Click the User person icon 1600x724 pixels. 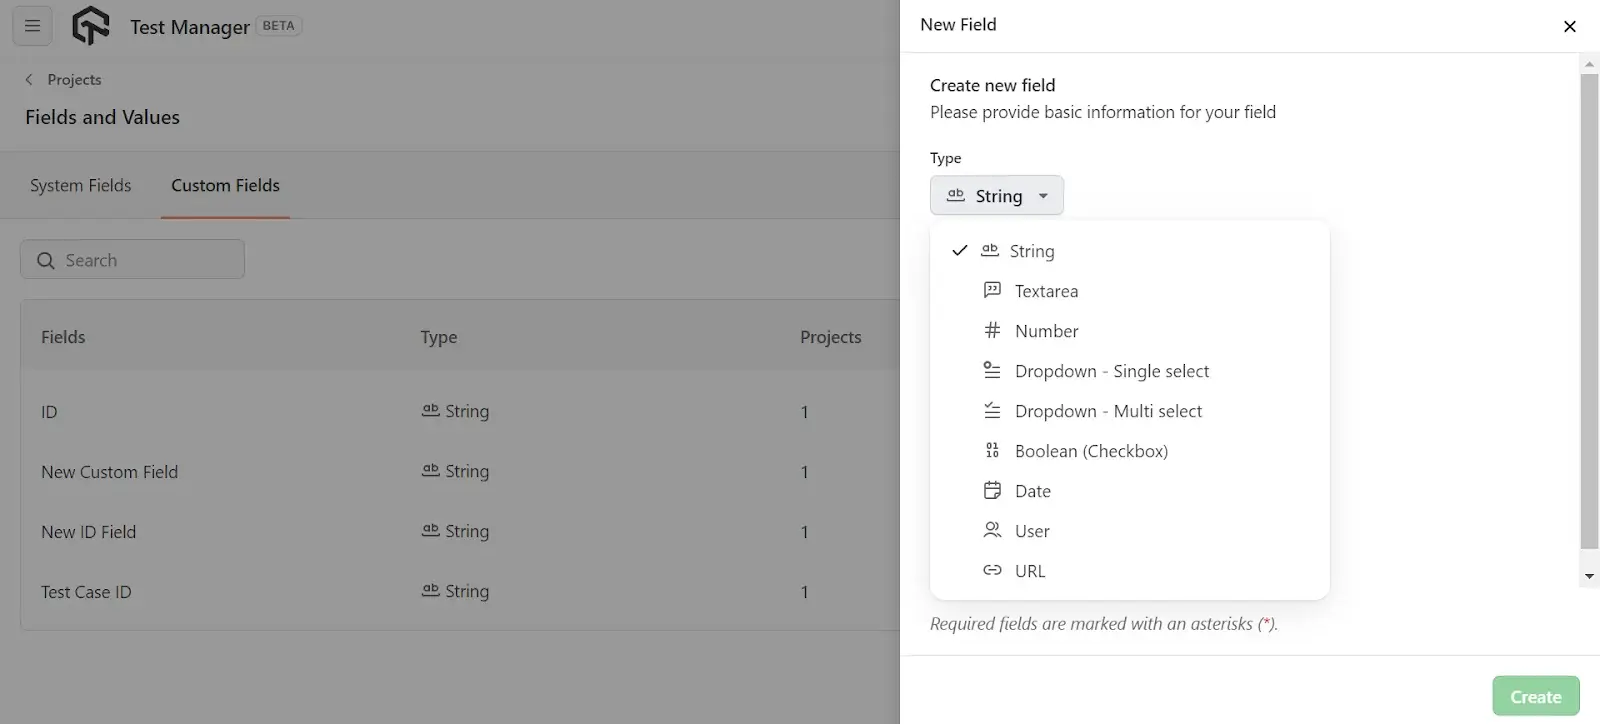pos(992,530)
